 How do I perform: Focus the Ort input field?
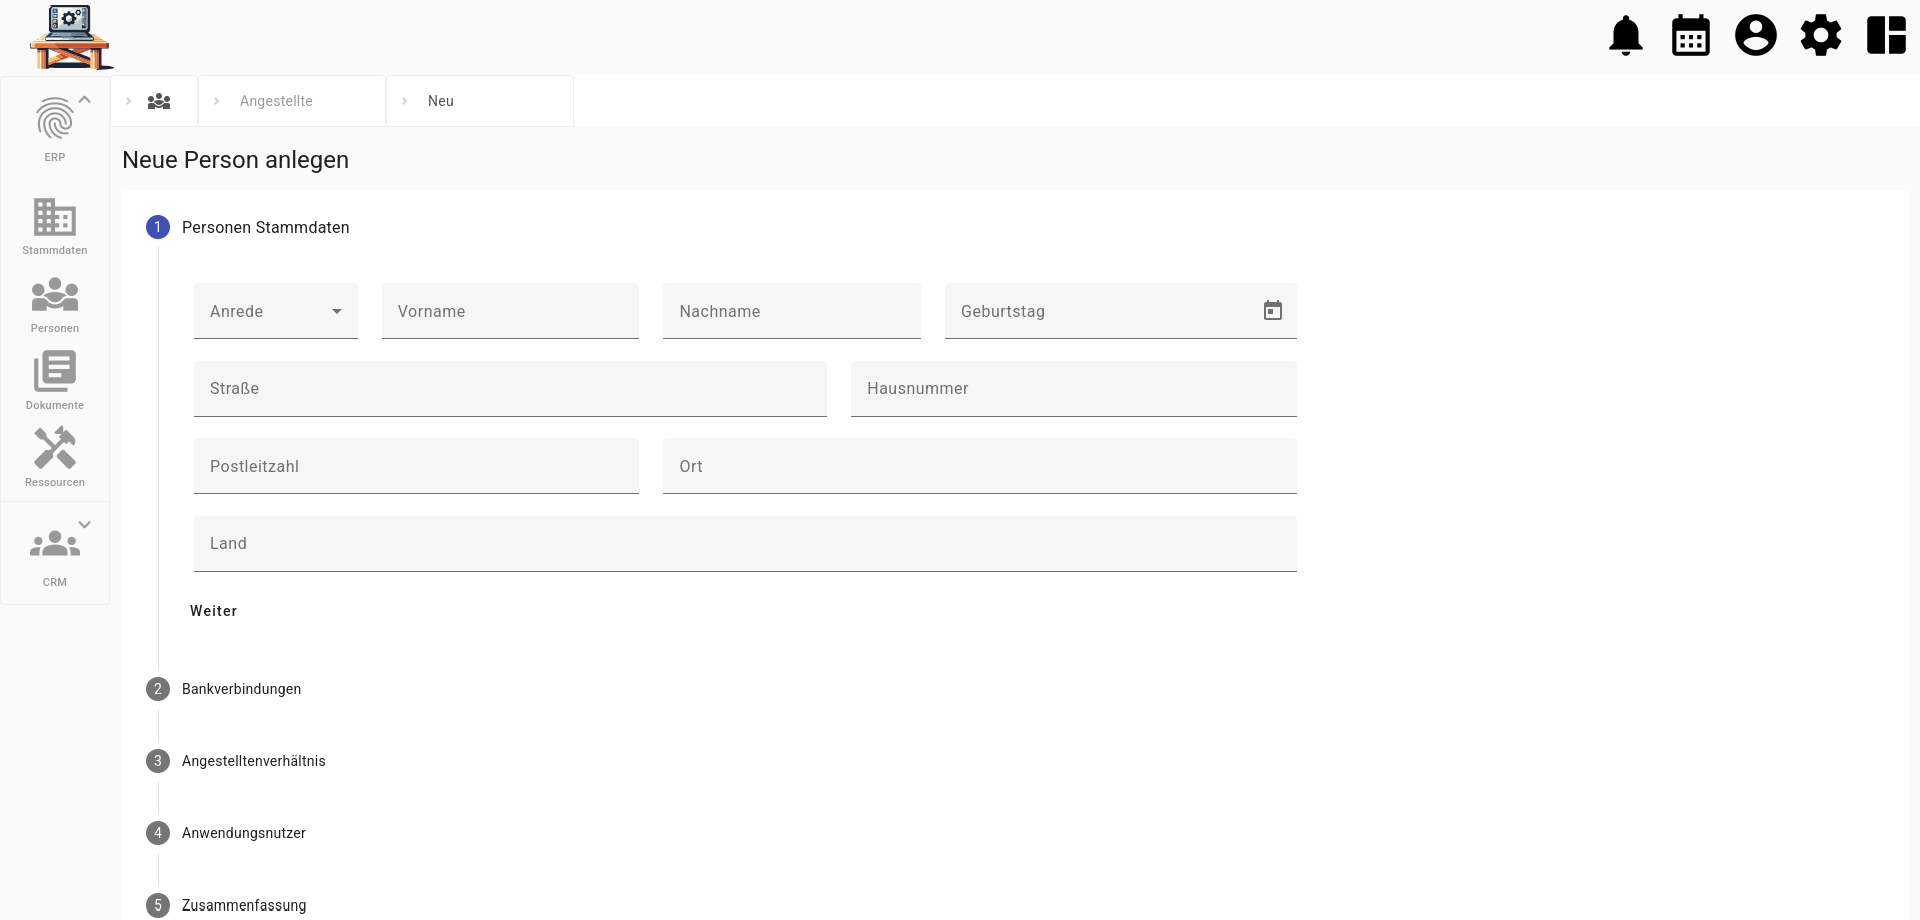[x=980, y=466]
